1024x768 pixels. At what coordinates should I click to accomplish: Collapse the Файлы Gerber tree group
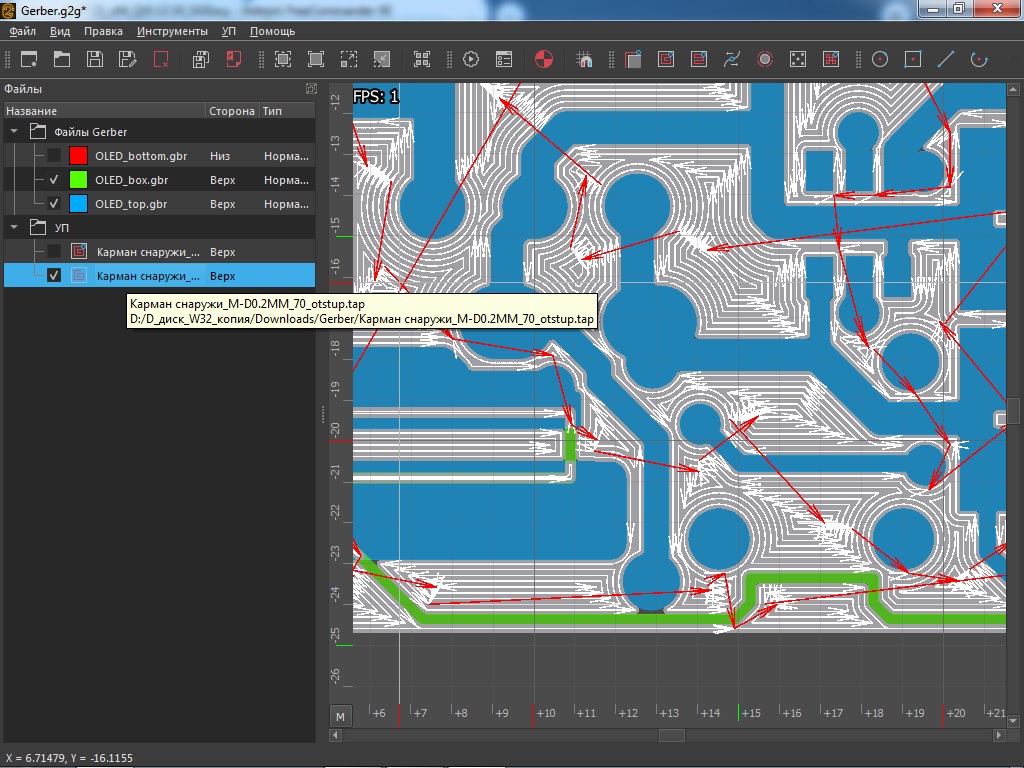point(15,132)
